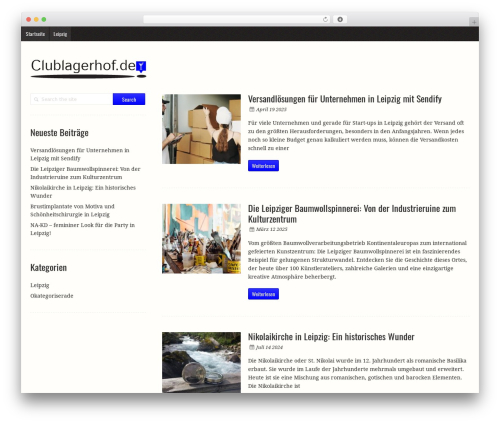The height and width of the screenshot is (423, 500).
Task: Open a new tab with plus button
Action: (x=474, y=22)
